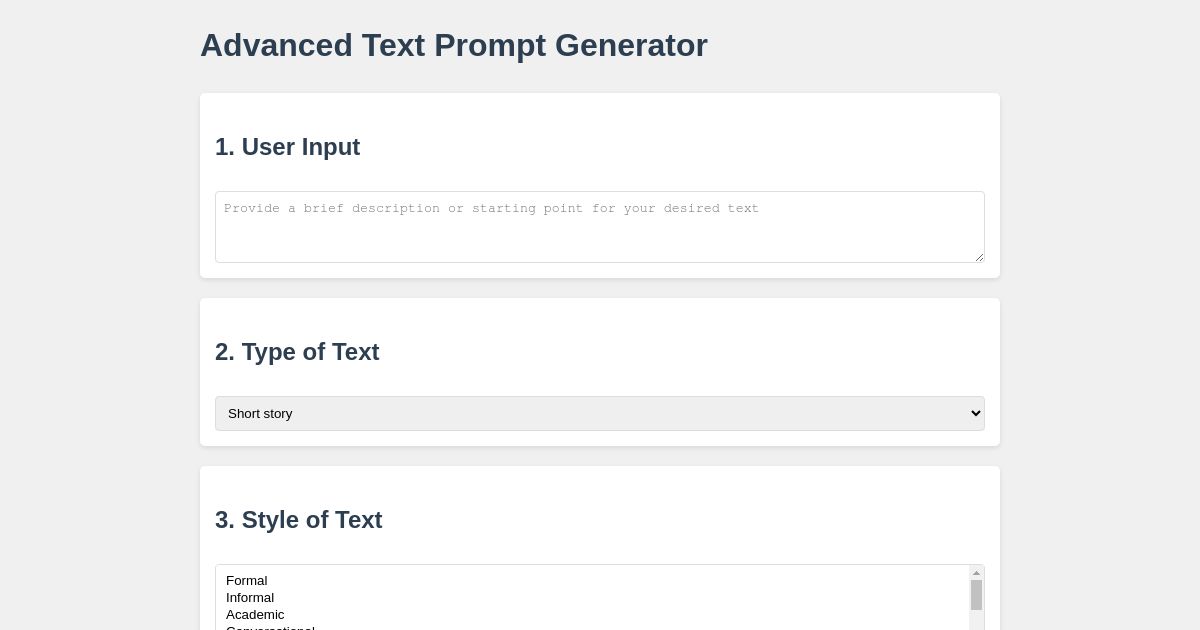Select the Formal style option
The image size is (1200, 630).
pos(247,581)
